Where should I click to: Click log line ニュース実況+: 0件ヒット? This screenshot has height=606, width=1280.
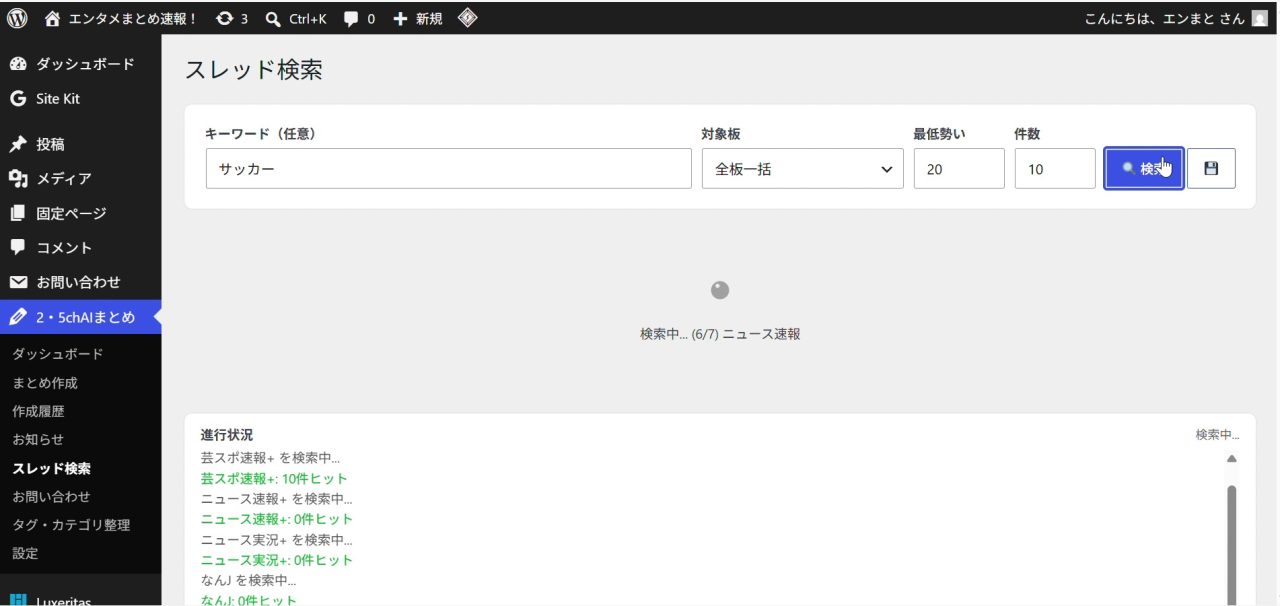point(277,560)
